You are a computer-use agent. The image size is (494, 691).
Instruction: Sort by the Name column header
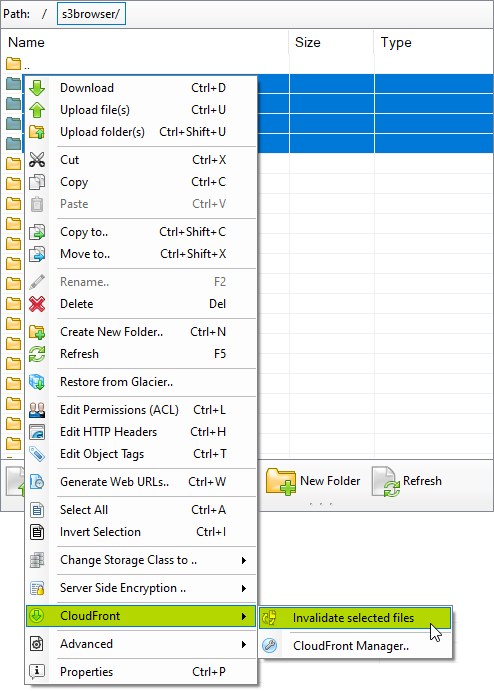click(26, 42)
